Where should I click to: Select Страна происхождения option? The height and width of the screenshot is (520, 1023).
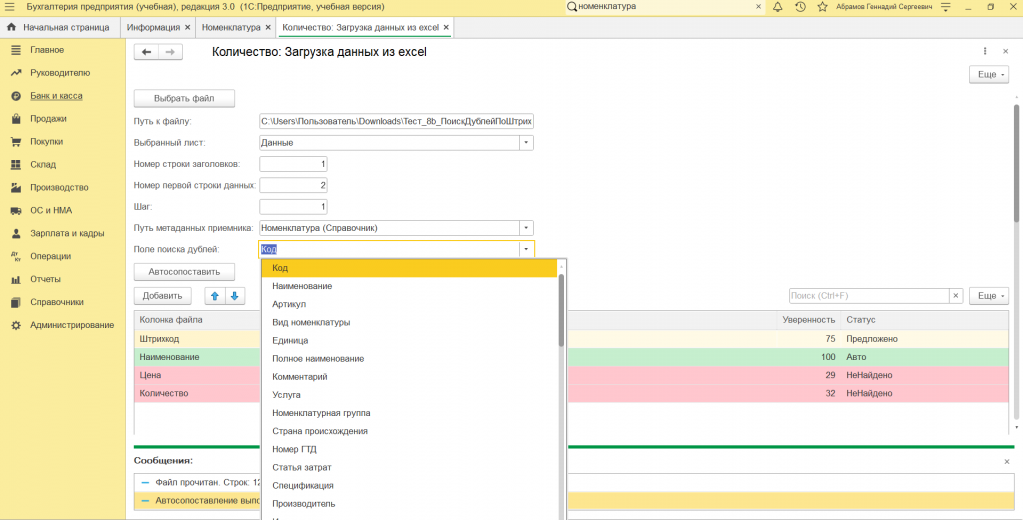(x=409, y=431)
